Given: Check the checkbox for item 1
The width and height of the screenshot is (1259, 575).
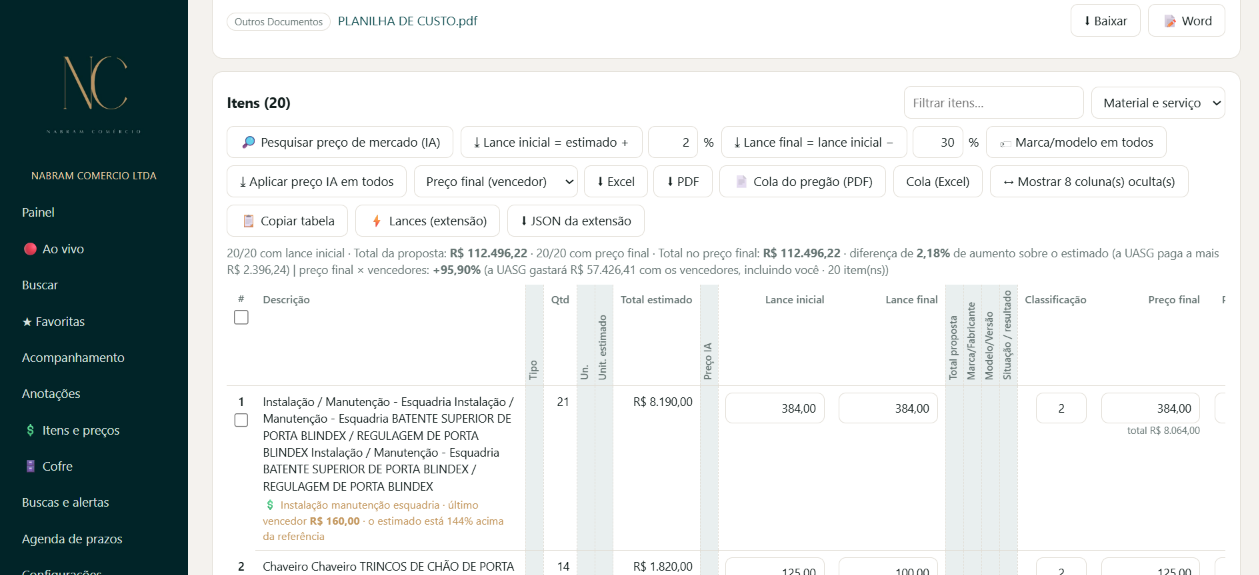Looking at the screenshot, I should 241,420.
